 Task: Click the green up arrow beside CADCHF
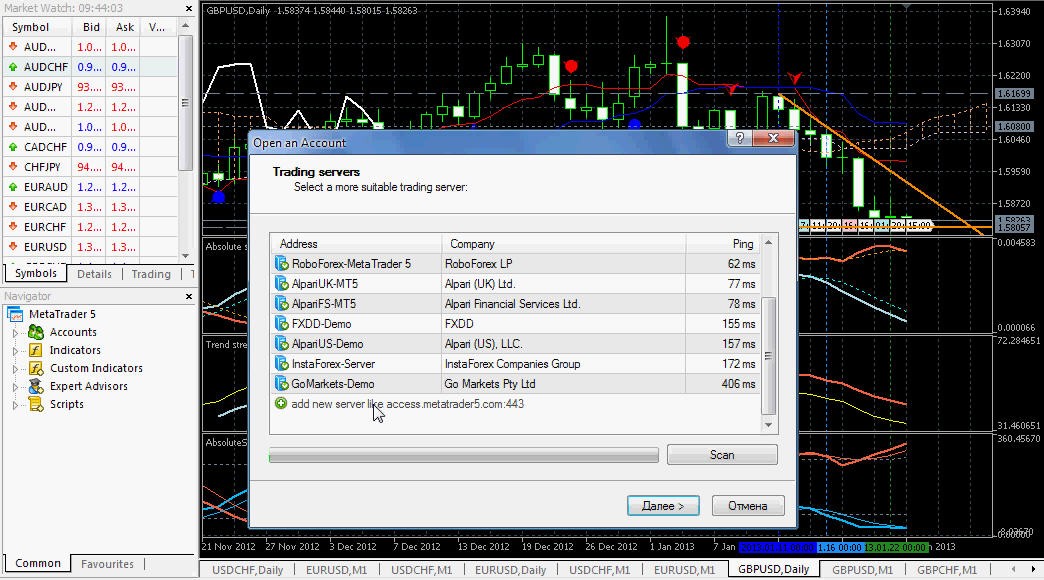[13, 146]
